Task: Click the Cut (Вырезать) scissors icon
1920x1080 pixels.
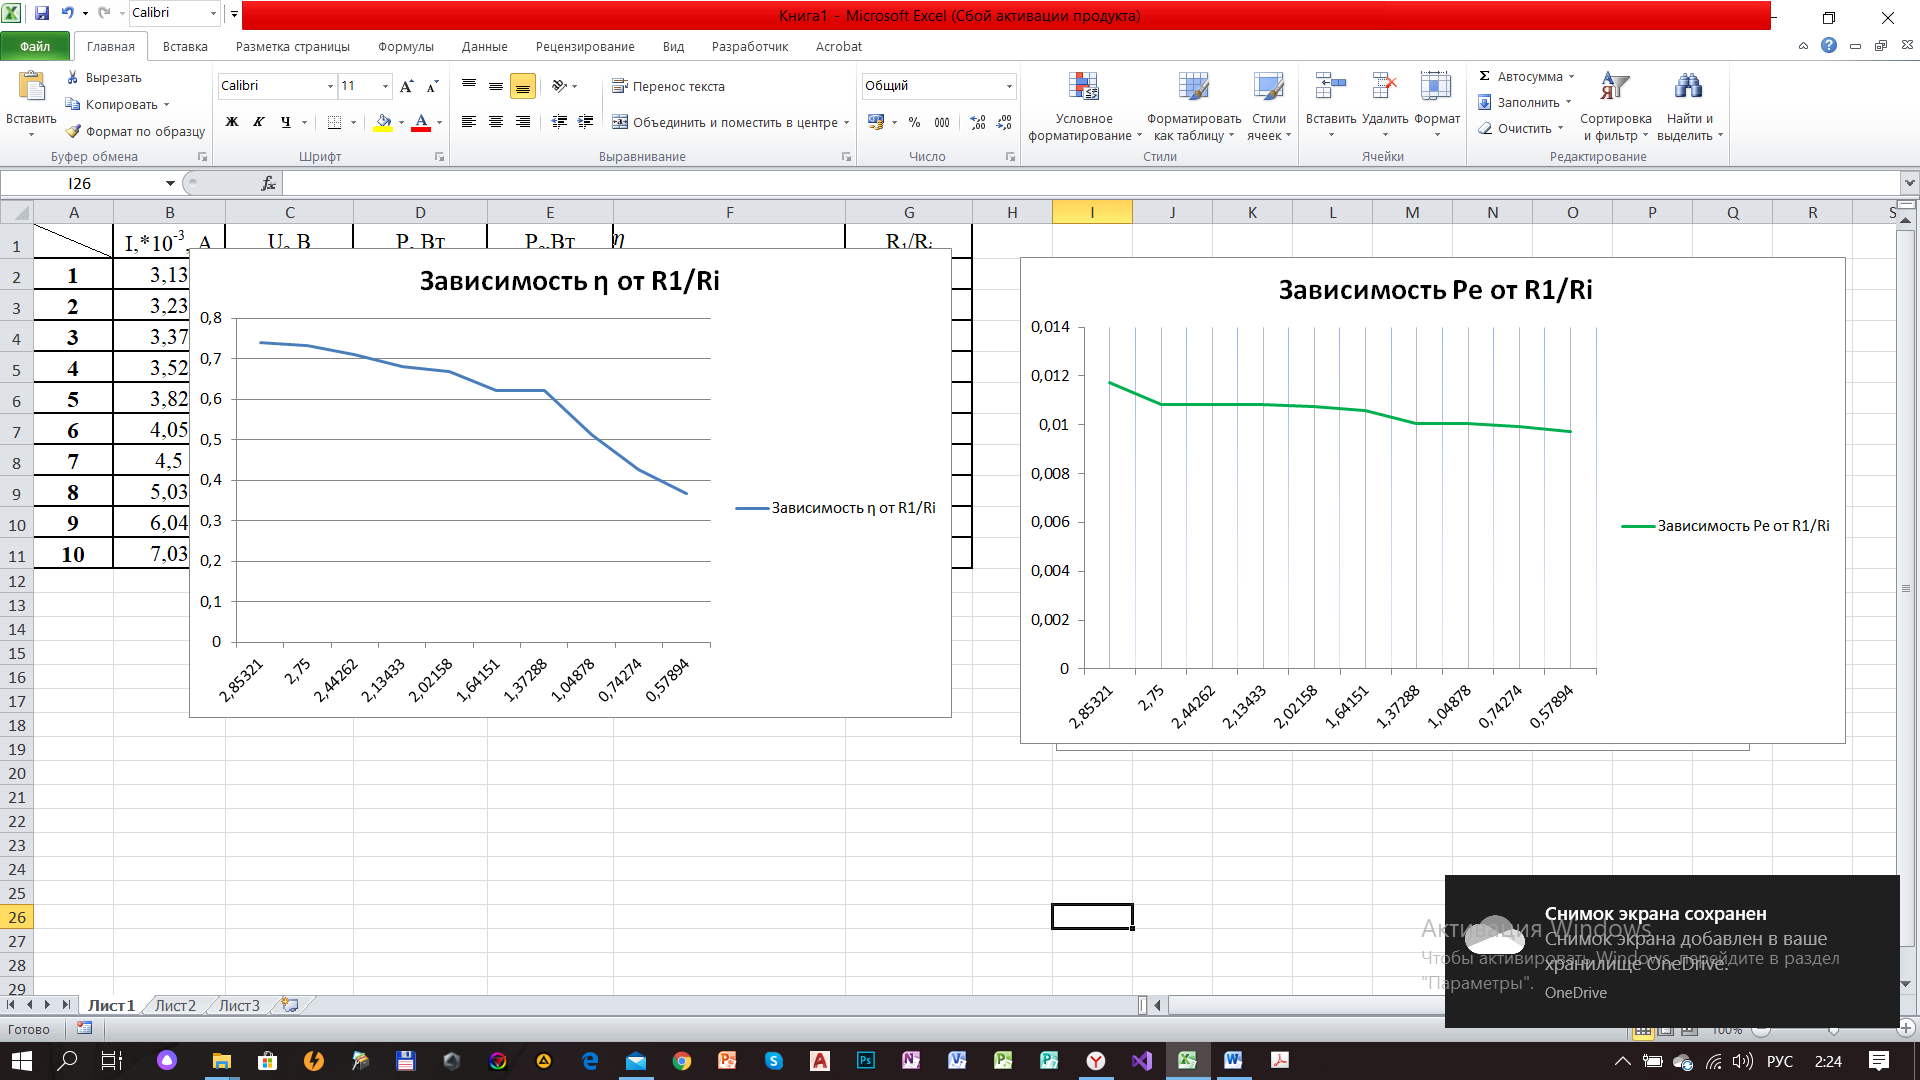Action: click(73, 77)
